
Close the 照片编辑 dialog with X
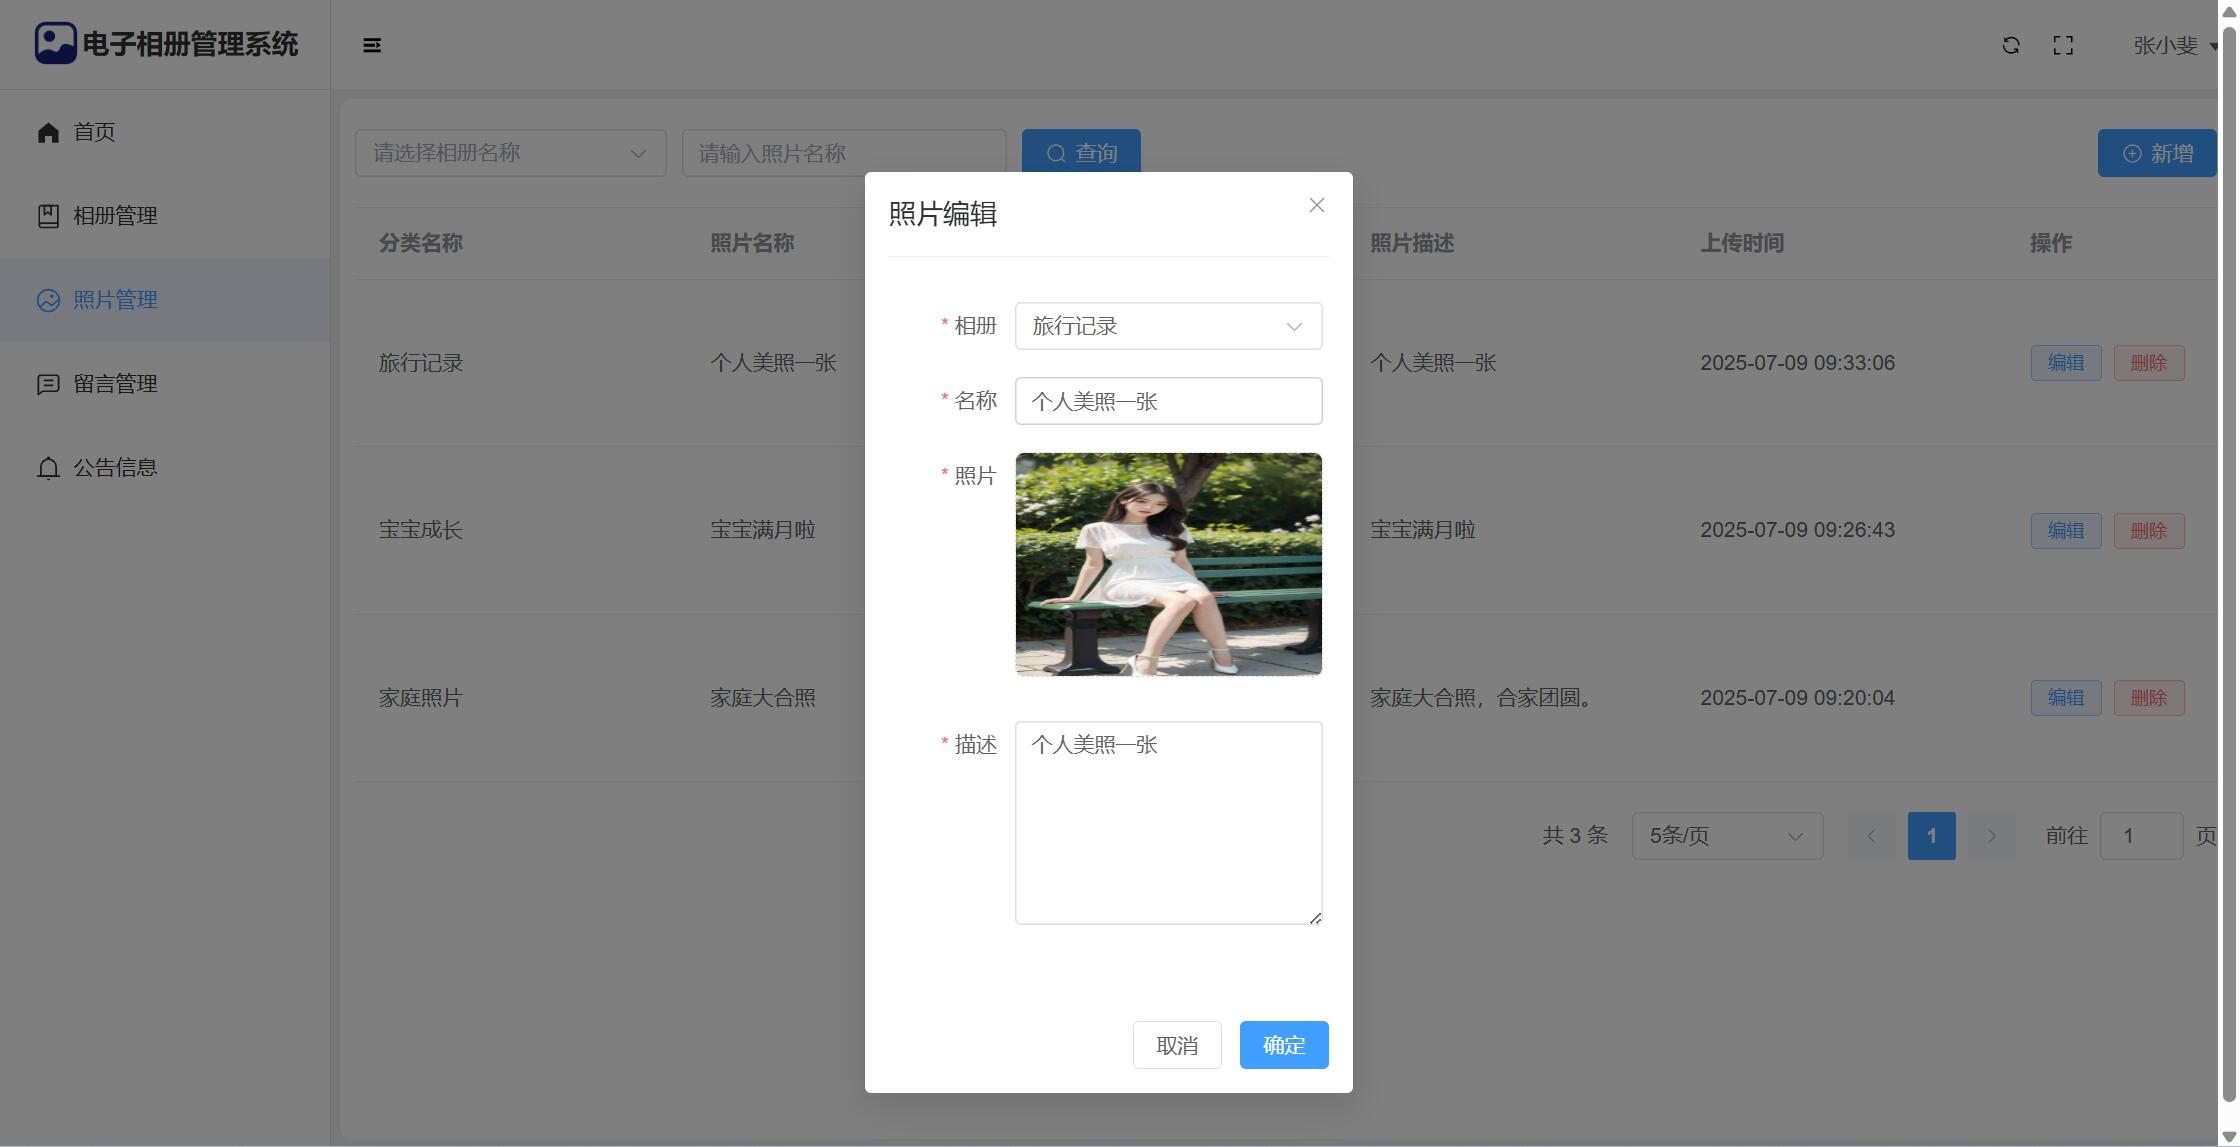click(x=1316, y=205)
